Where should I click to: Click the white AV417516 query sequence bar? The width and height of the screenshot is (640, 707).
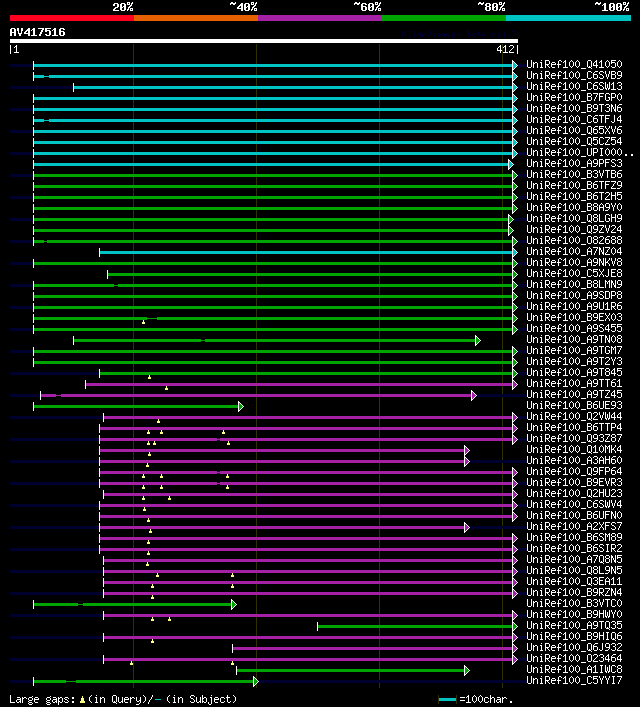click(x=264, y=41)
